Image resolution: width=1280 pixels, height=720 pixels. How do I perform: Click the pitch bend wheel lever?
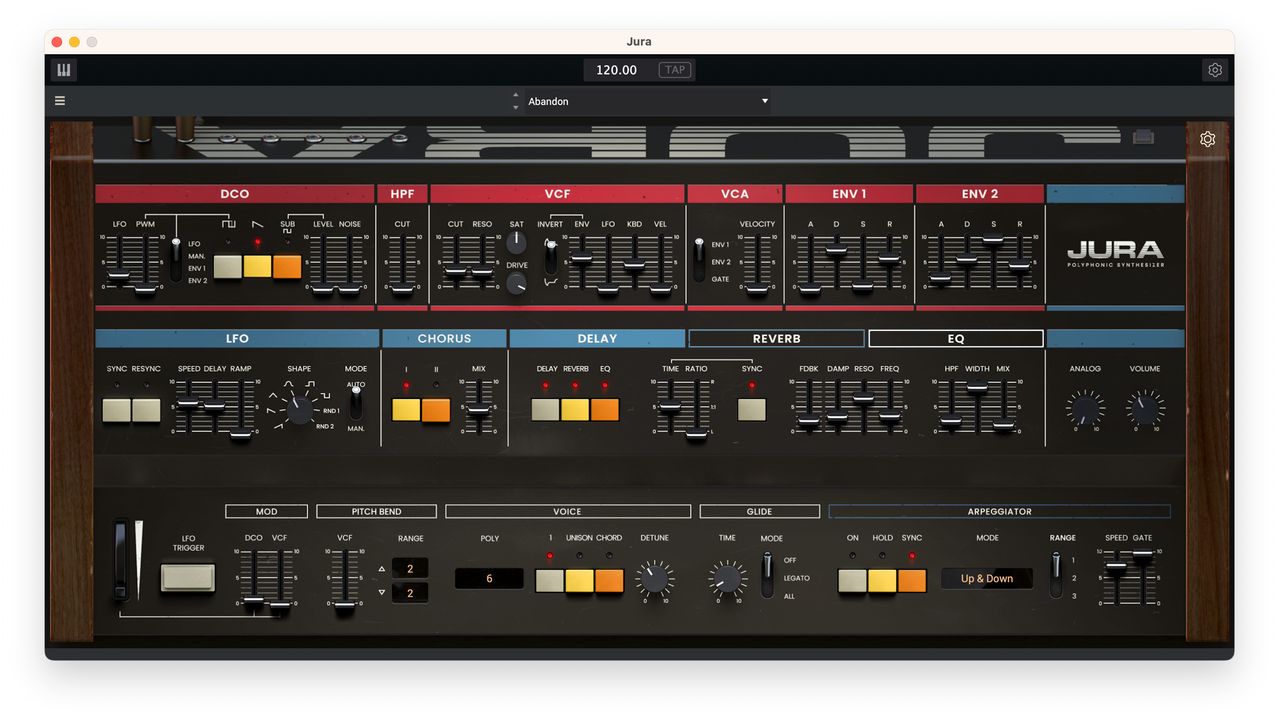121,559
